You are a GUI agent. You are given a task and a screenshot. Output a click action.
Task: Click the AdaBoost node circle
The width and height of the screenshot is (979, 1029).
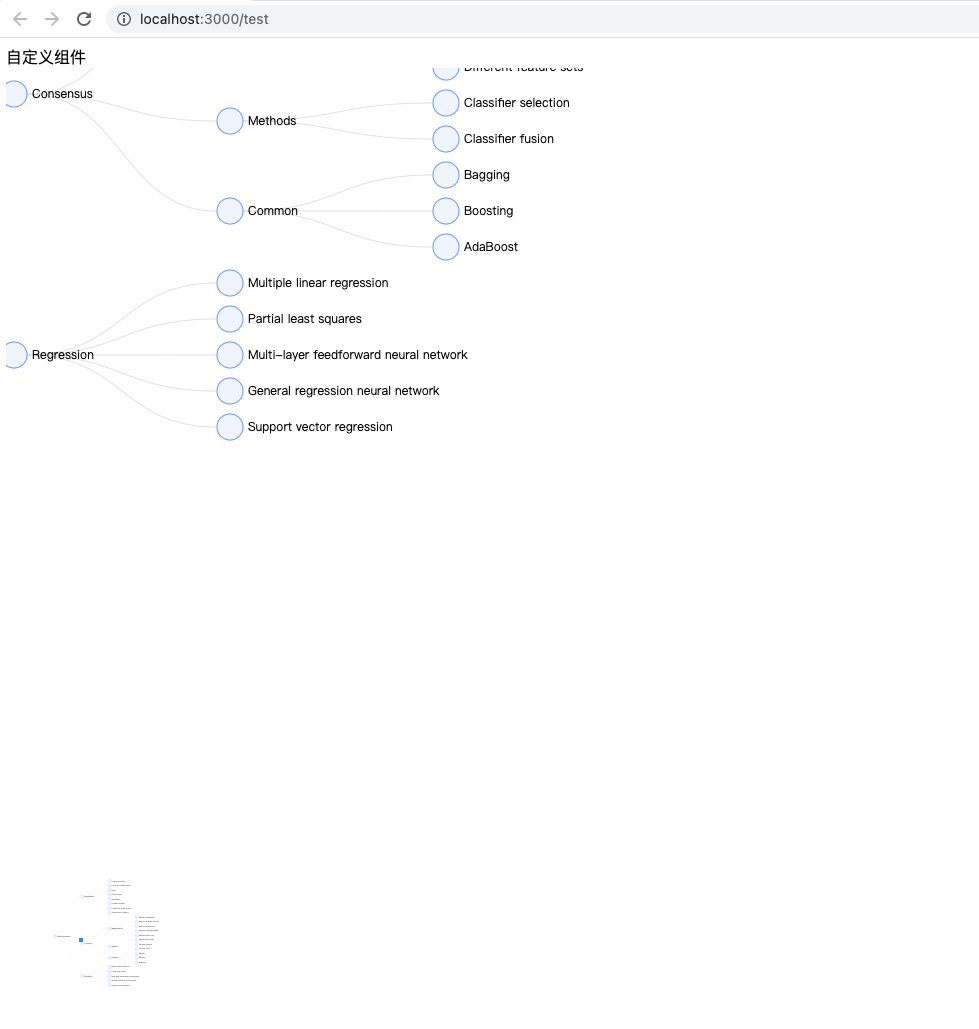pos(445,246)
